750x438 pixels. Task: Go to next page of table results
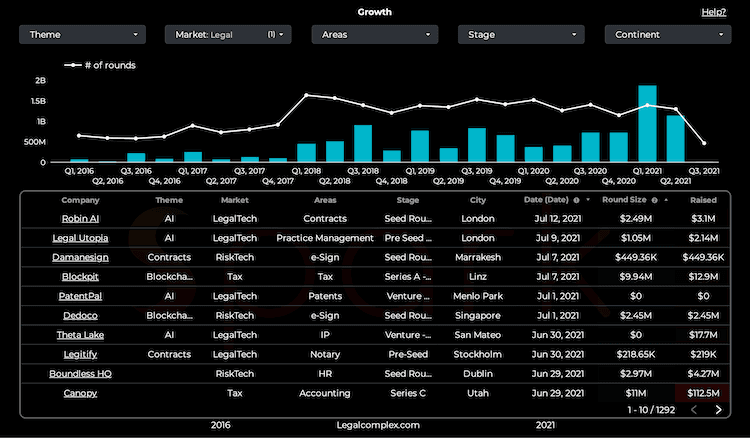tap(718, 409)
